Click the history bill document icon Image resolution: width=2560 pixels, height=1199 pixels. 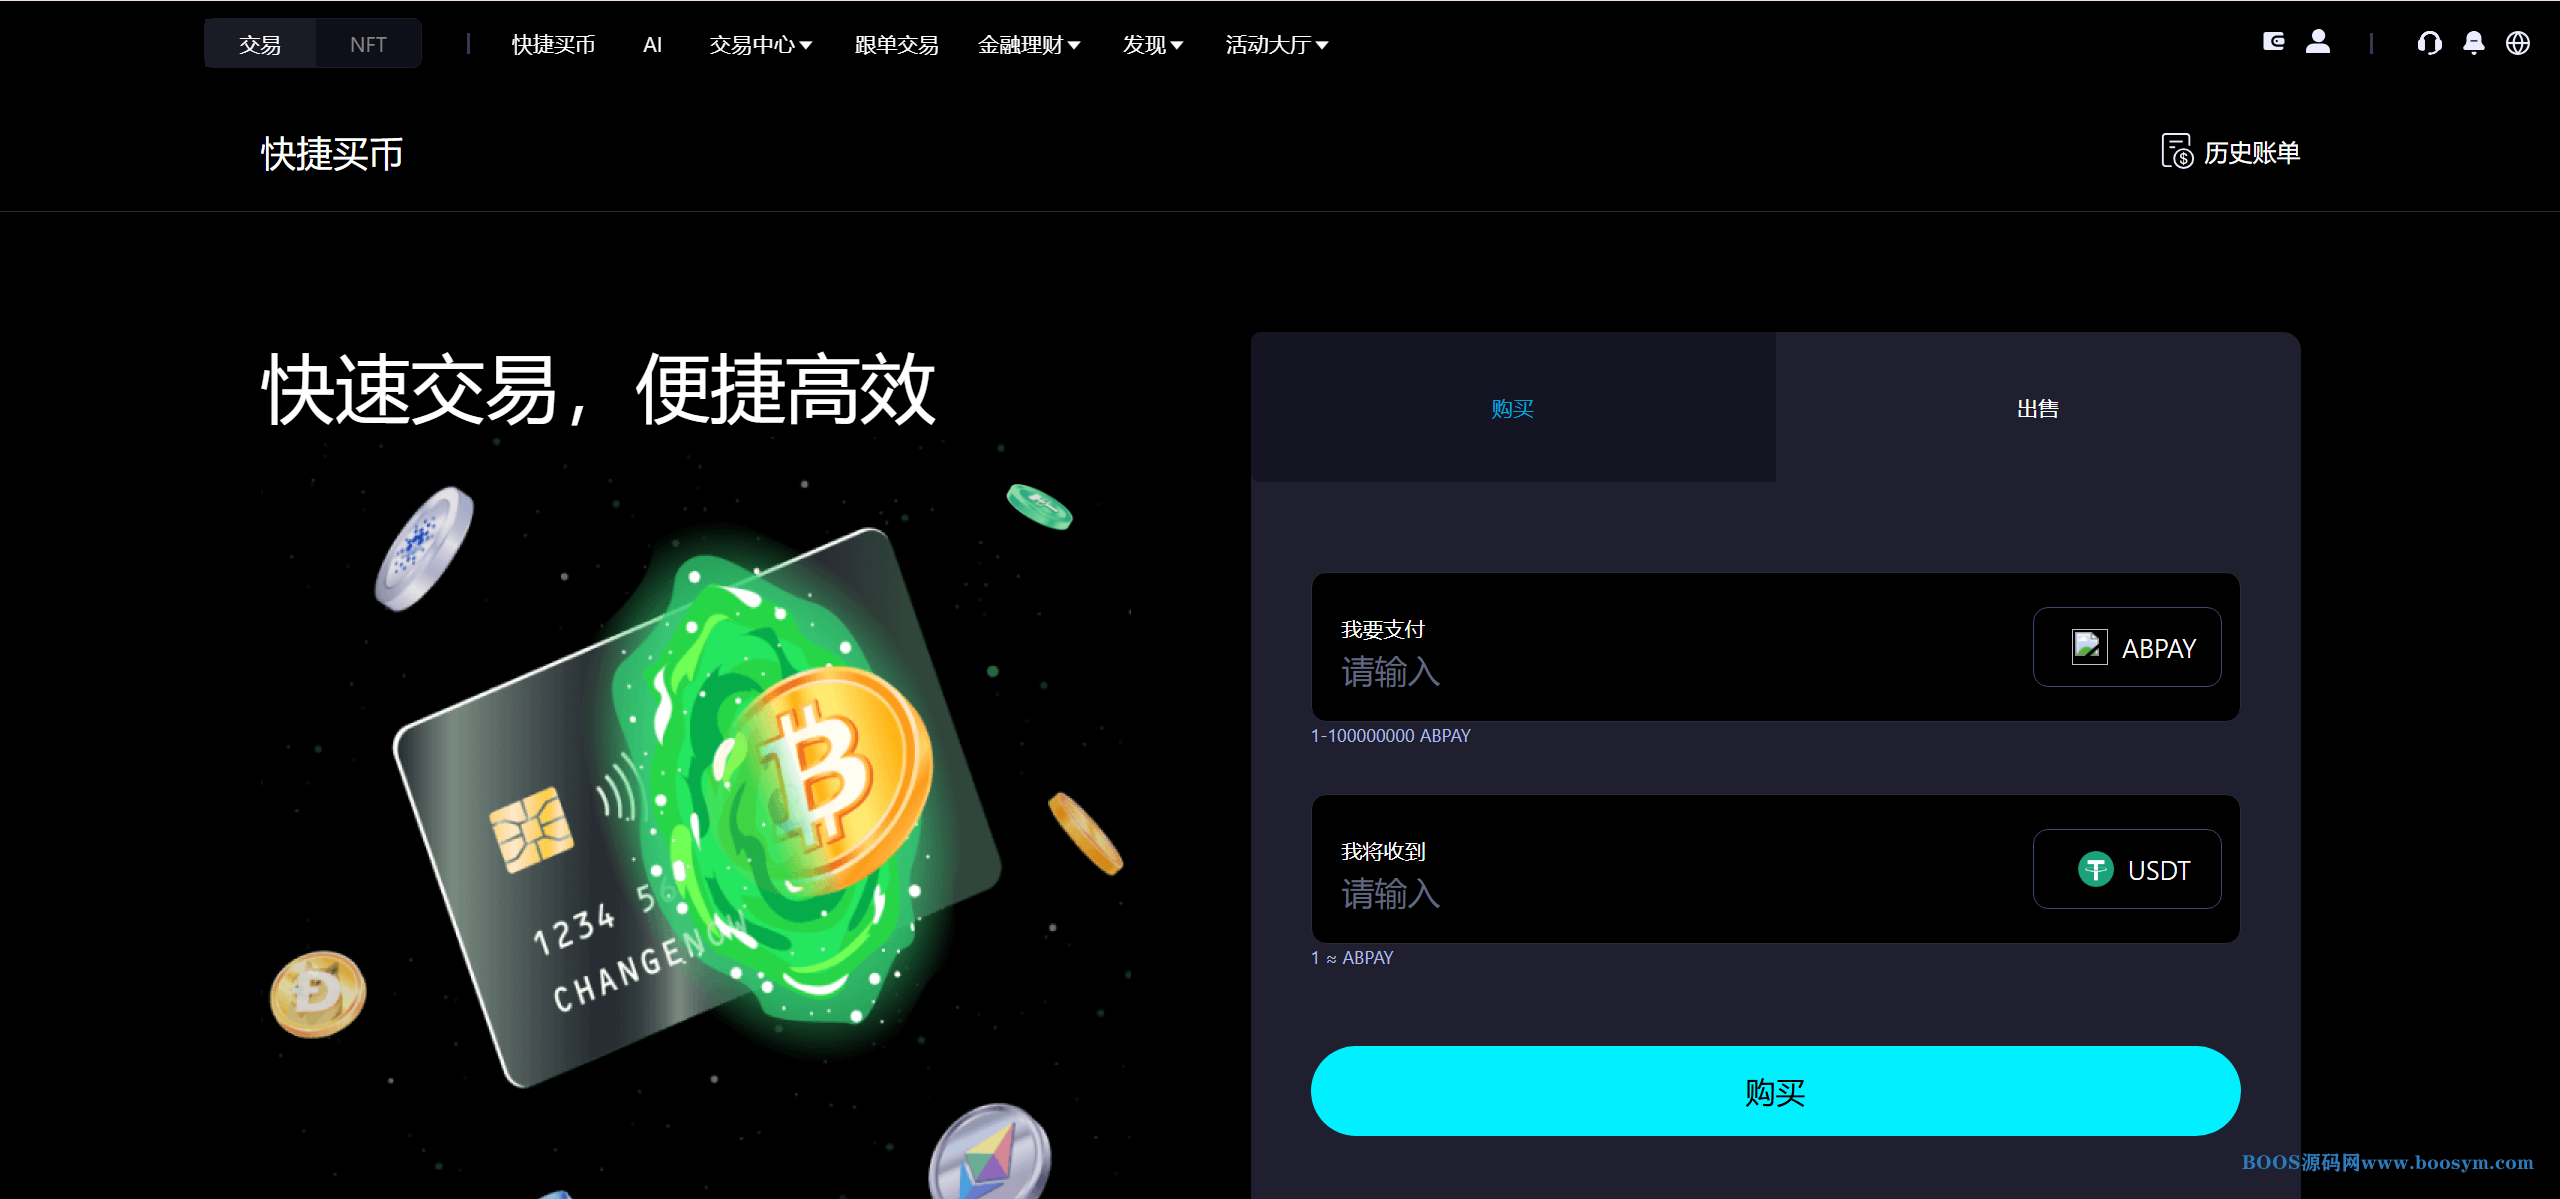[2177, 152]
